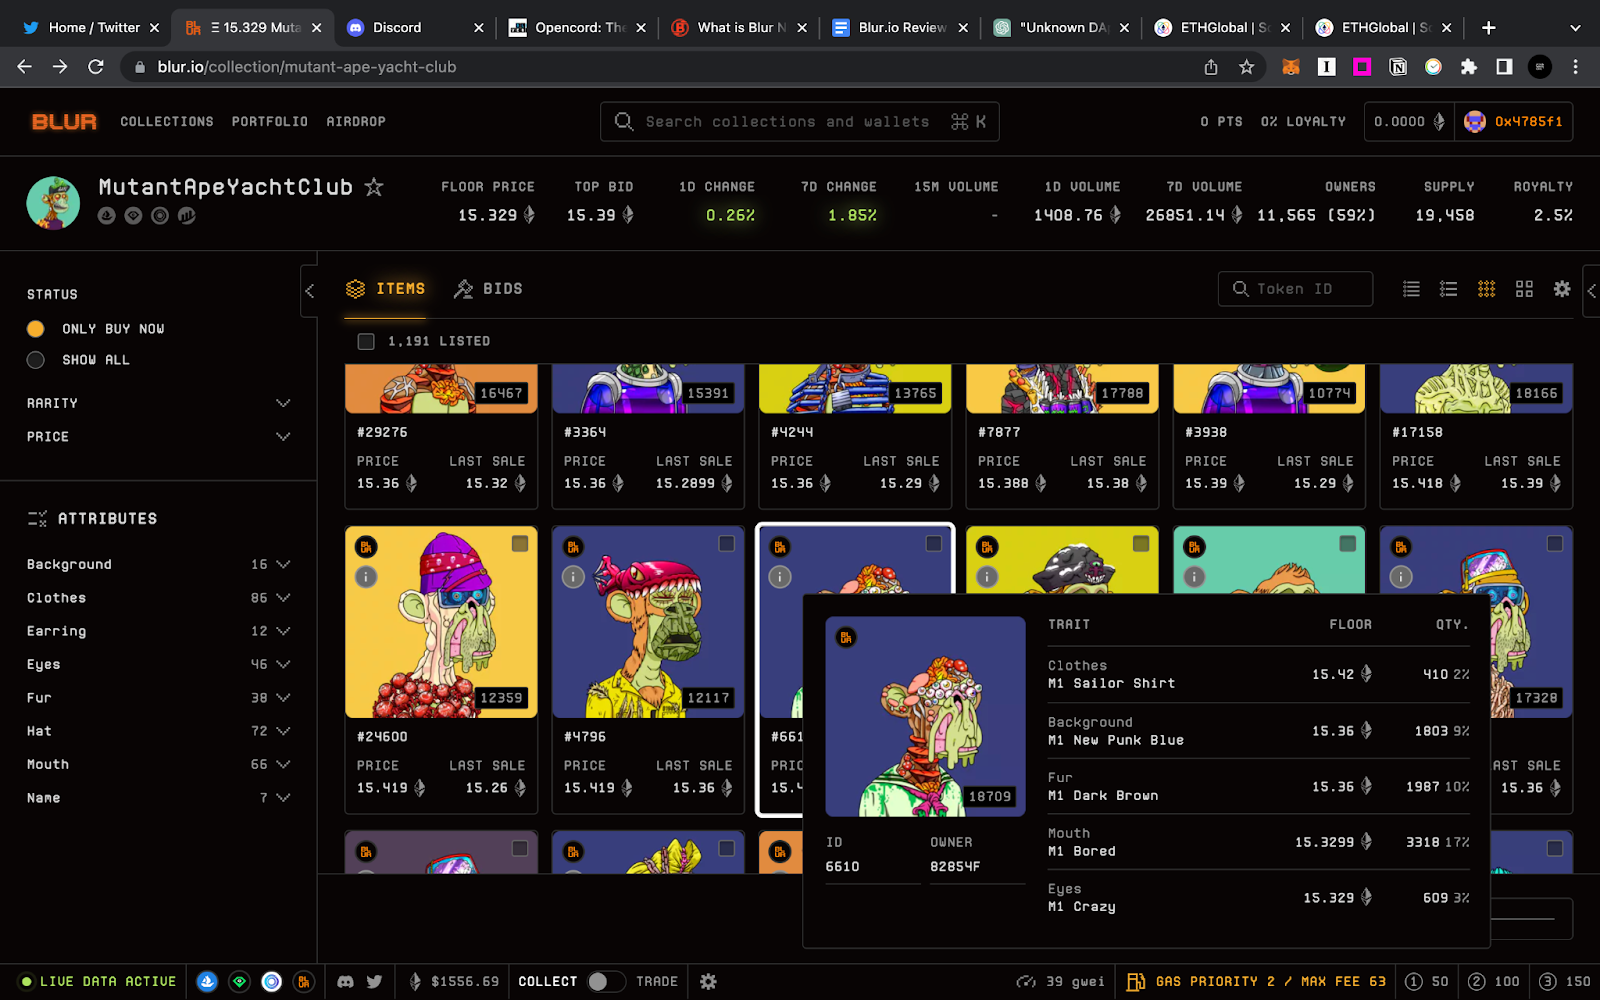Check the box on the yellow-background ape card
This screenshot has width=1600, height=1000.
(1141, 543)
